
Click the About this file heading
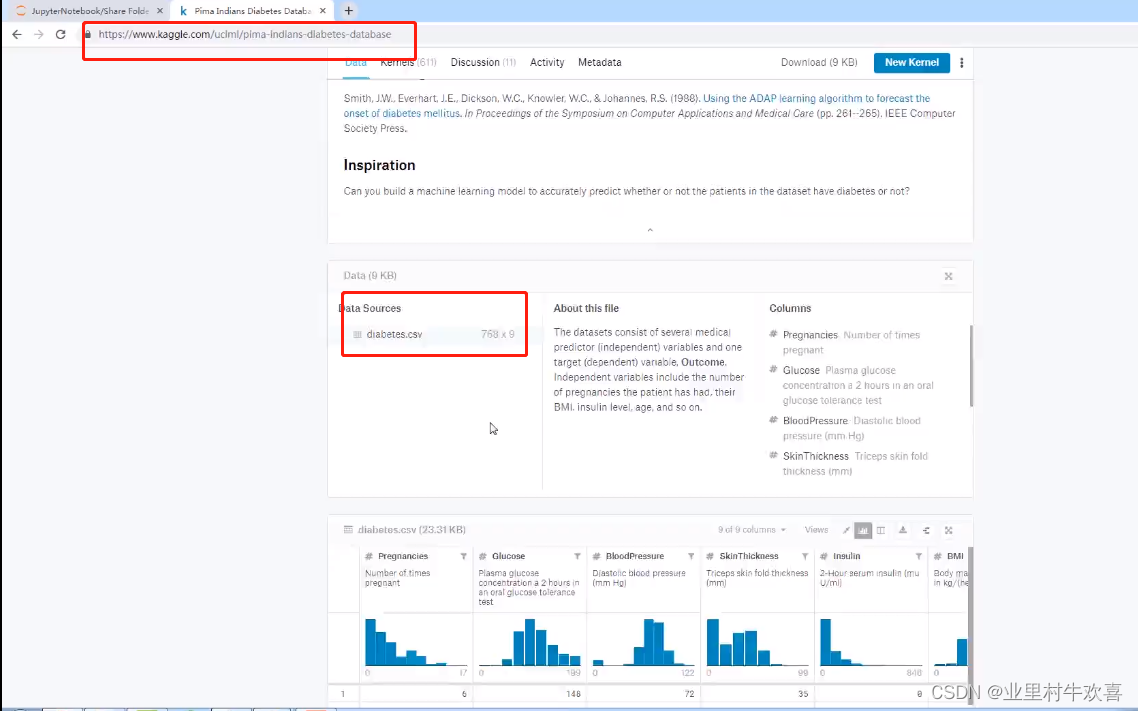[586, 308]
